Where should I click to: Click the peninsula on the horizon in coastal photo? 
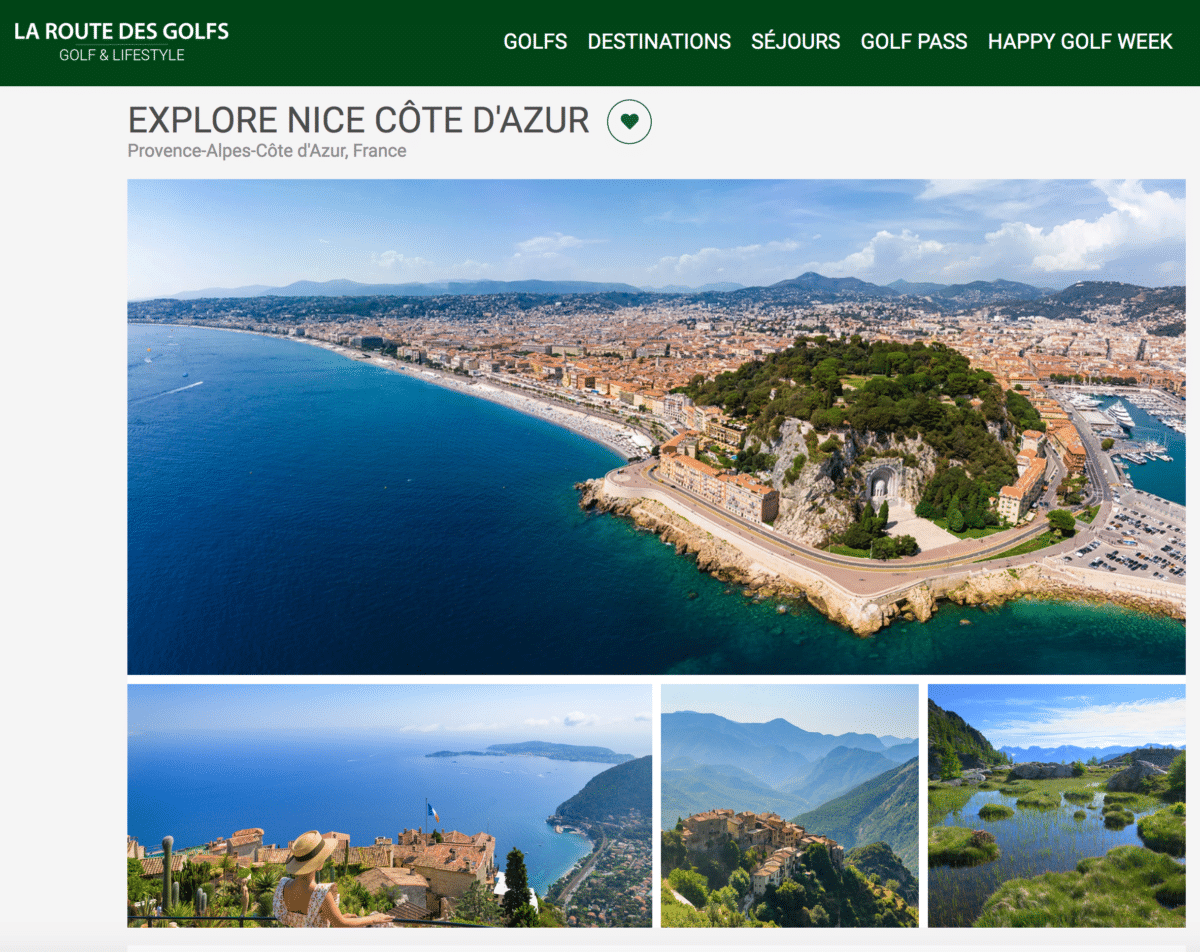tap(540, 750)
